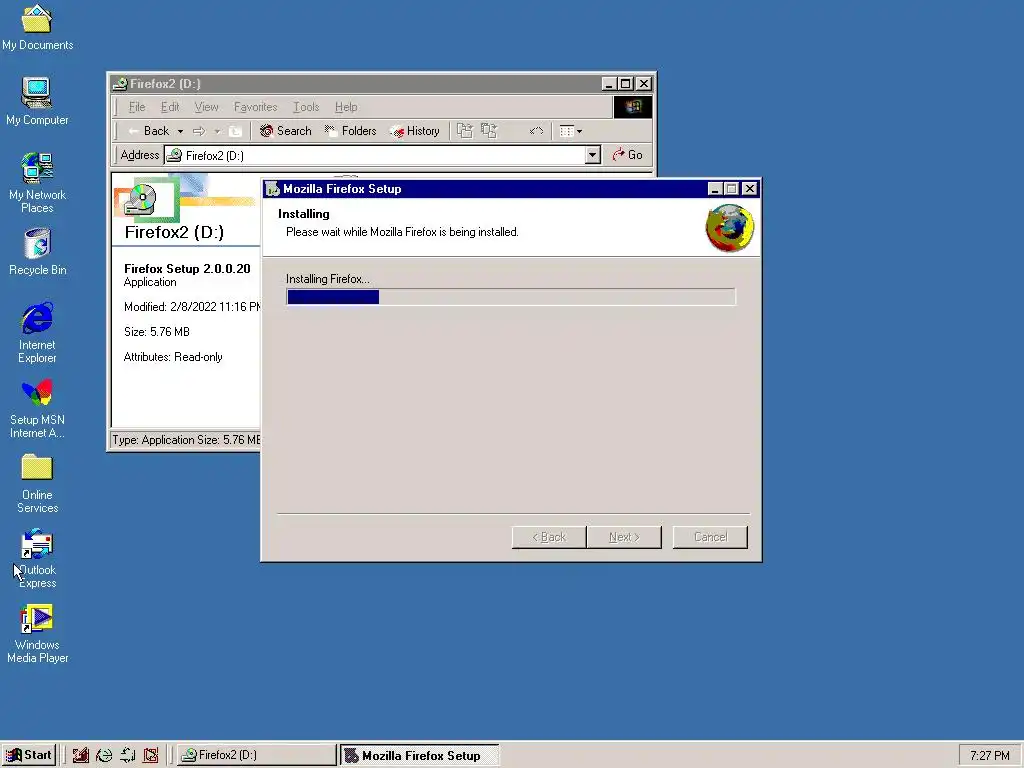Open the My Documents desktop icon

(37, 27)
